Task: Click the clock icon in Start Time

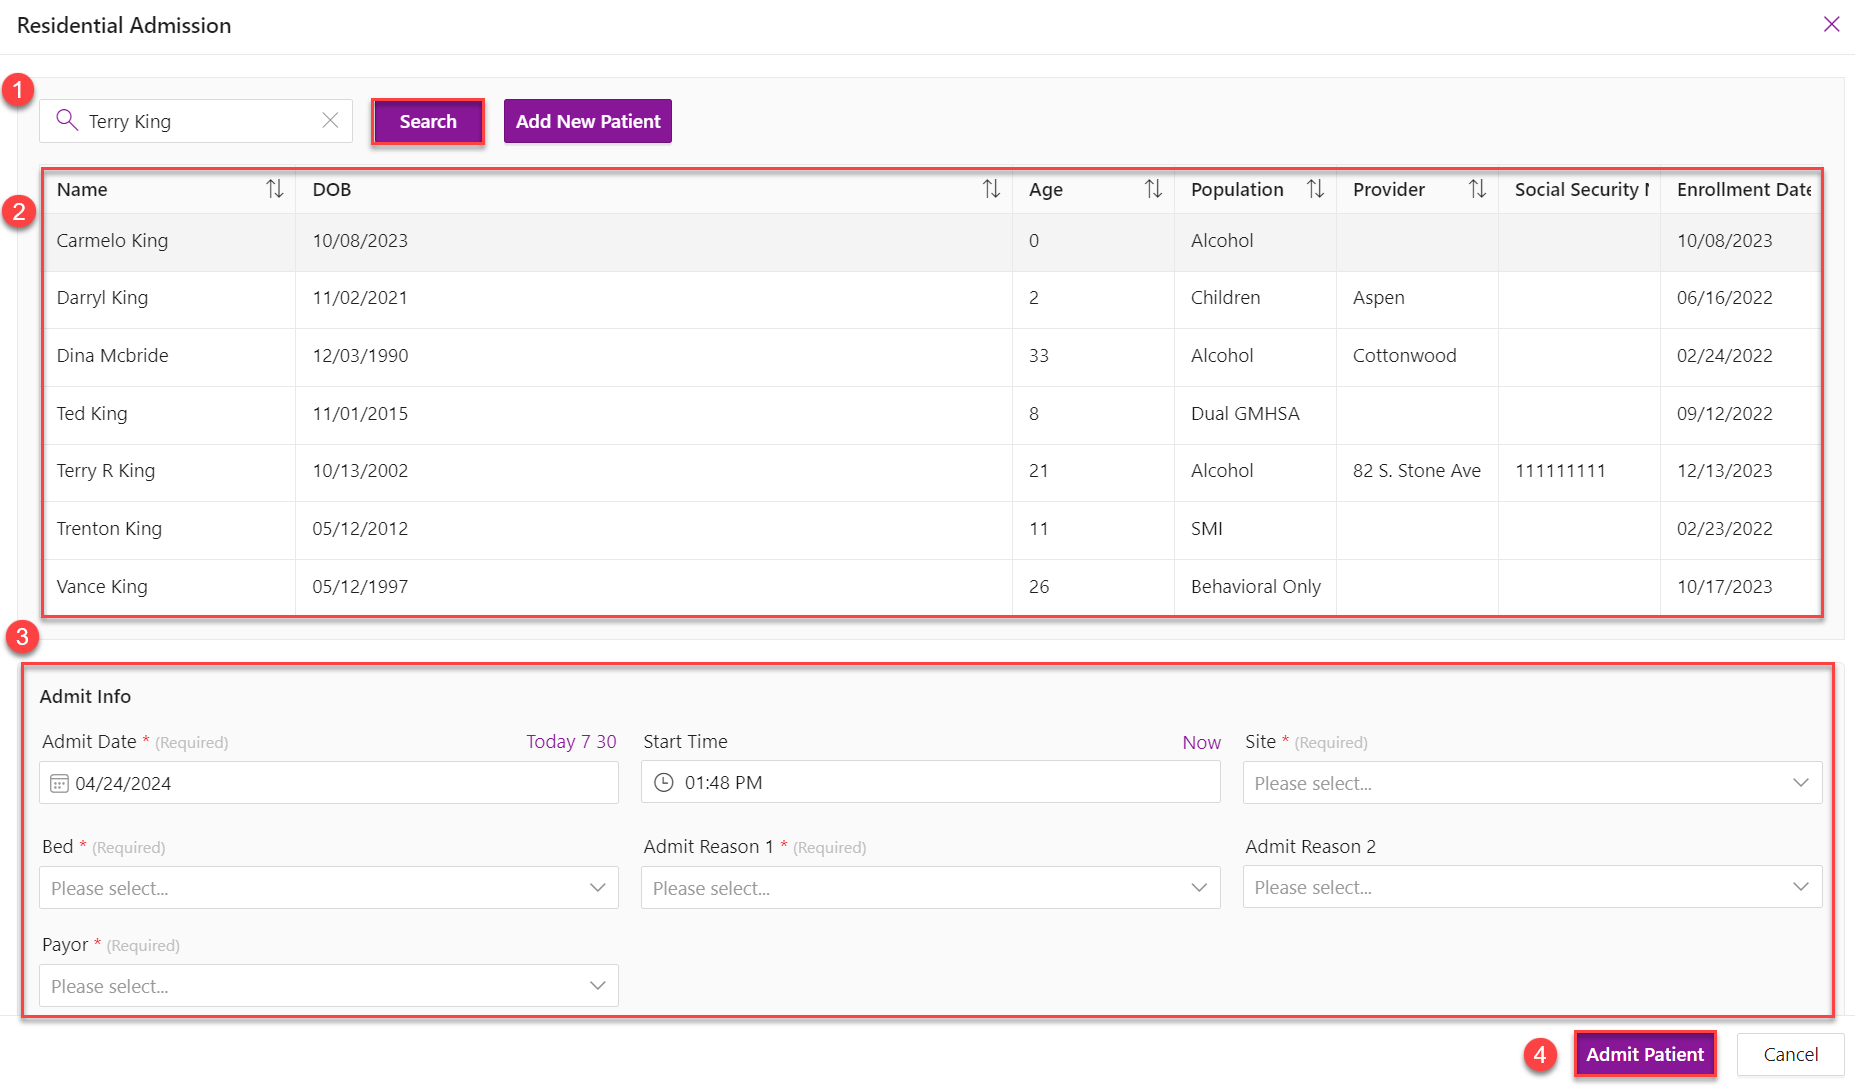Action: coord(663,782)
